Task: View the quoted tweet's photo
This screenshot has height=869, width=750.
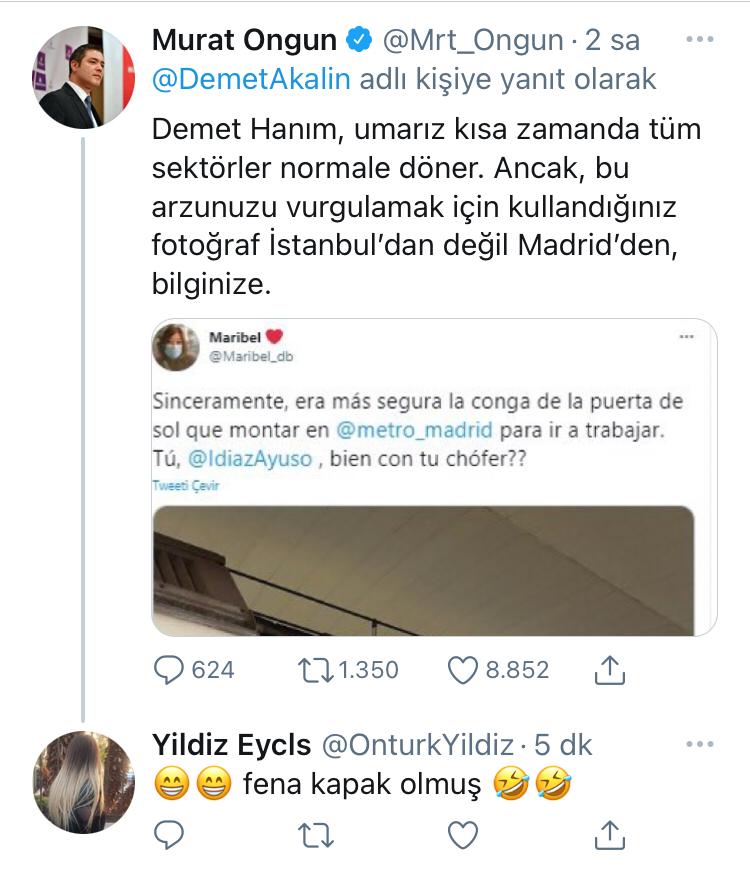Action: click(423, 570)
